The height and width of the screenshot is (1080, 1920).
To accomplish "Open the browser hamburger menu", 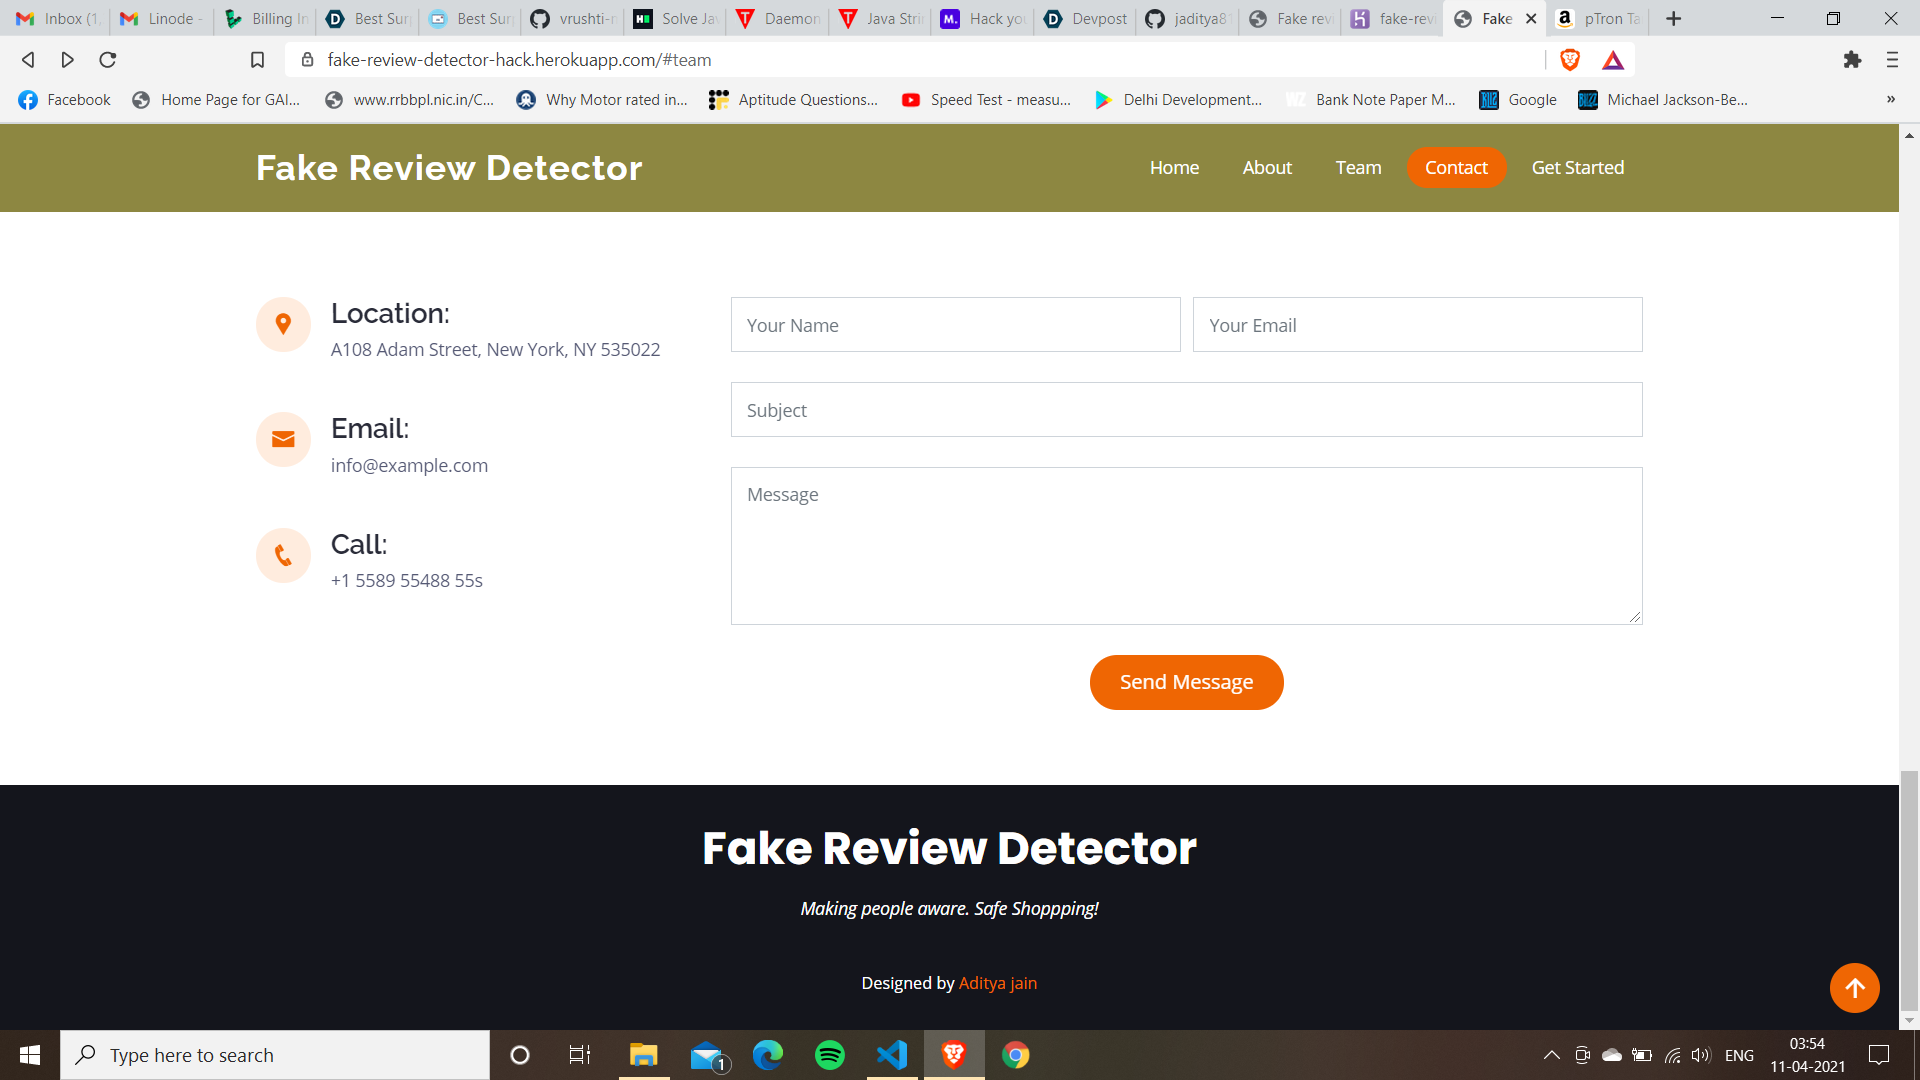I will 1892,60.
